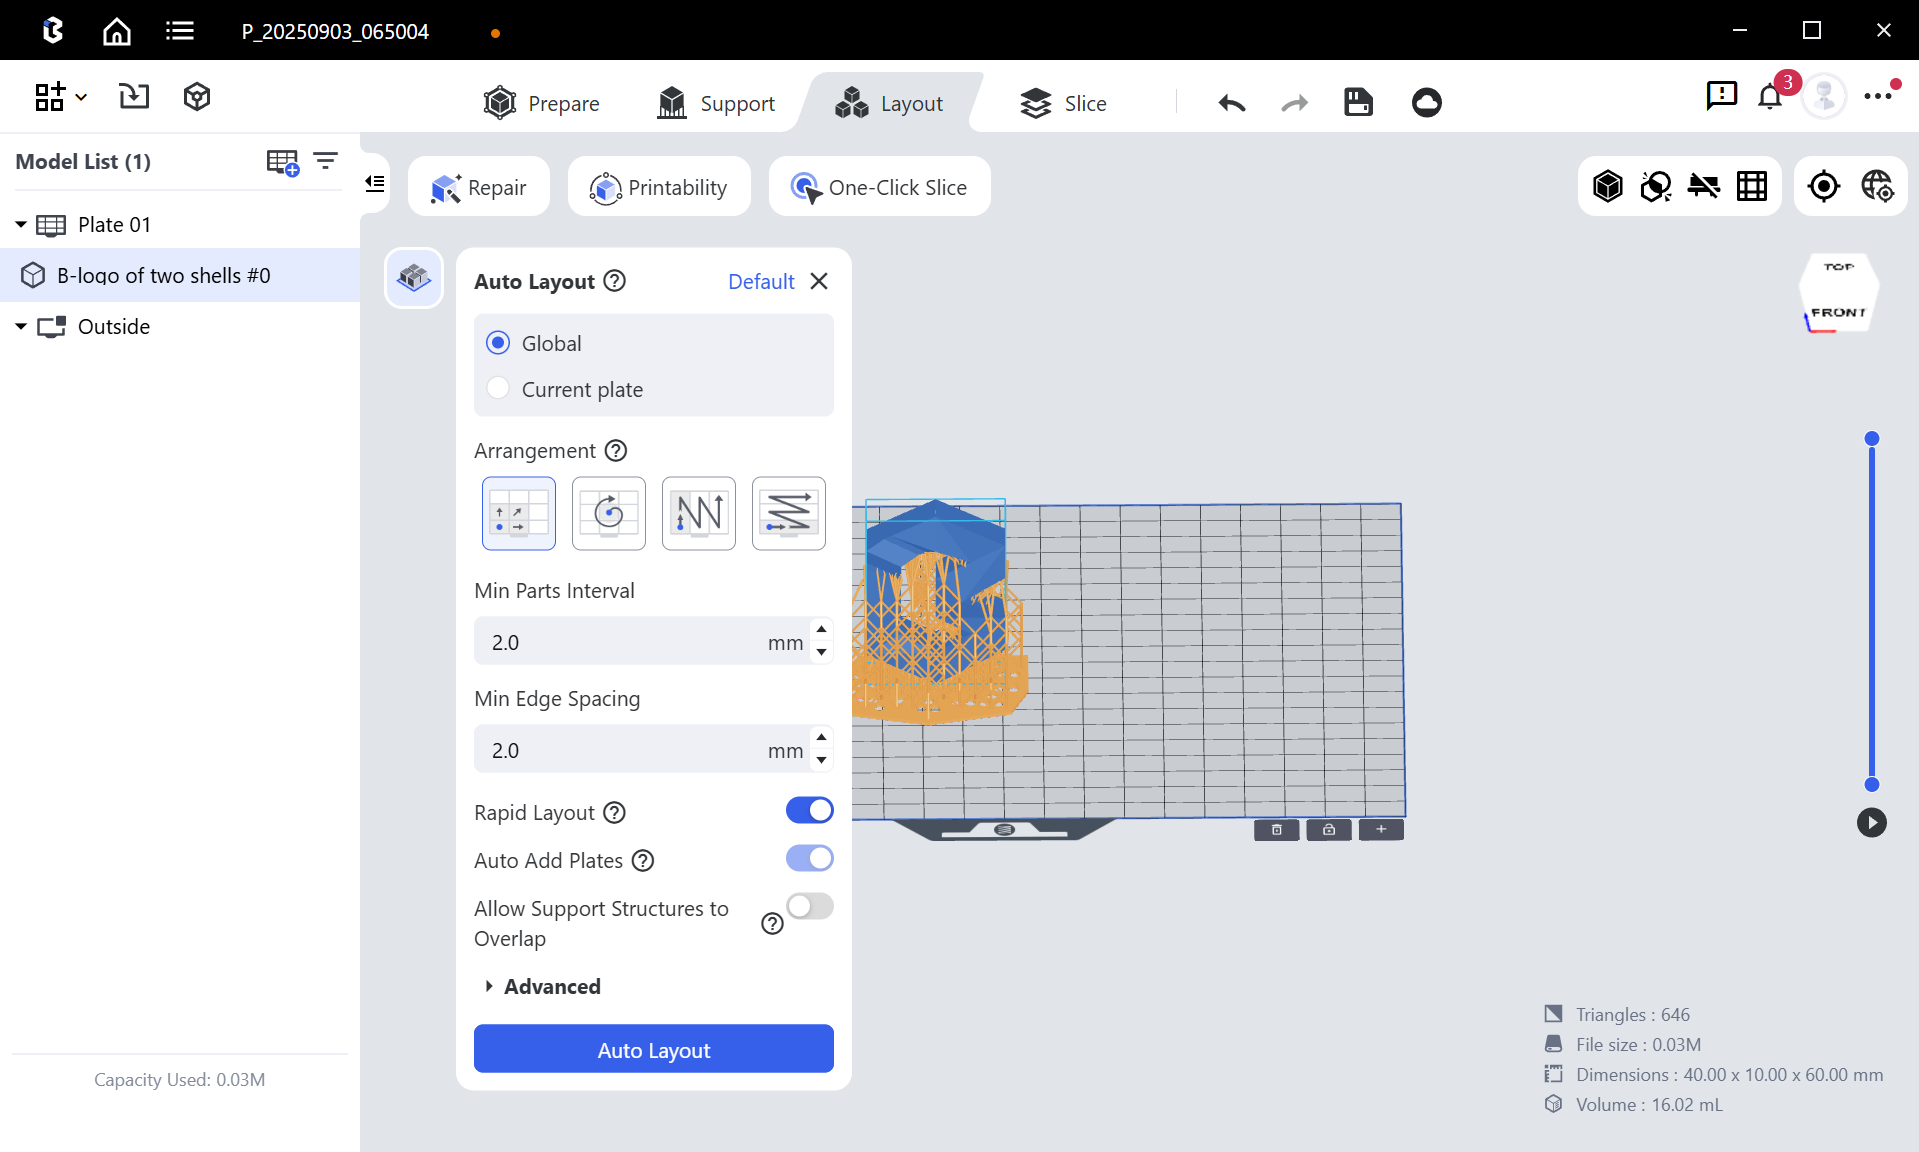
Task: Click the Default reset link
Action: point(760,282)
